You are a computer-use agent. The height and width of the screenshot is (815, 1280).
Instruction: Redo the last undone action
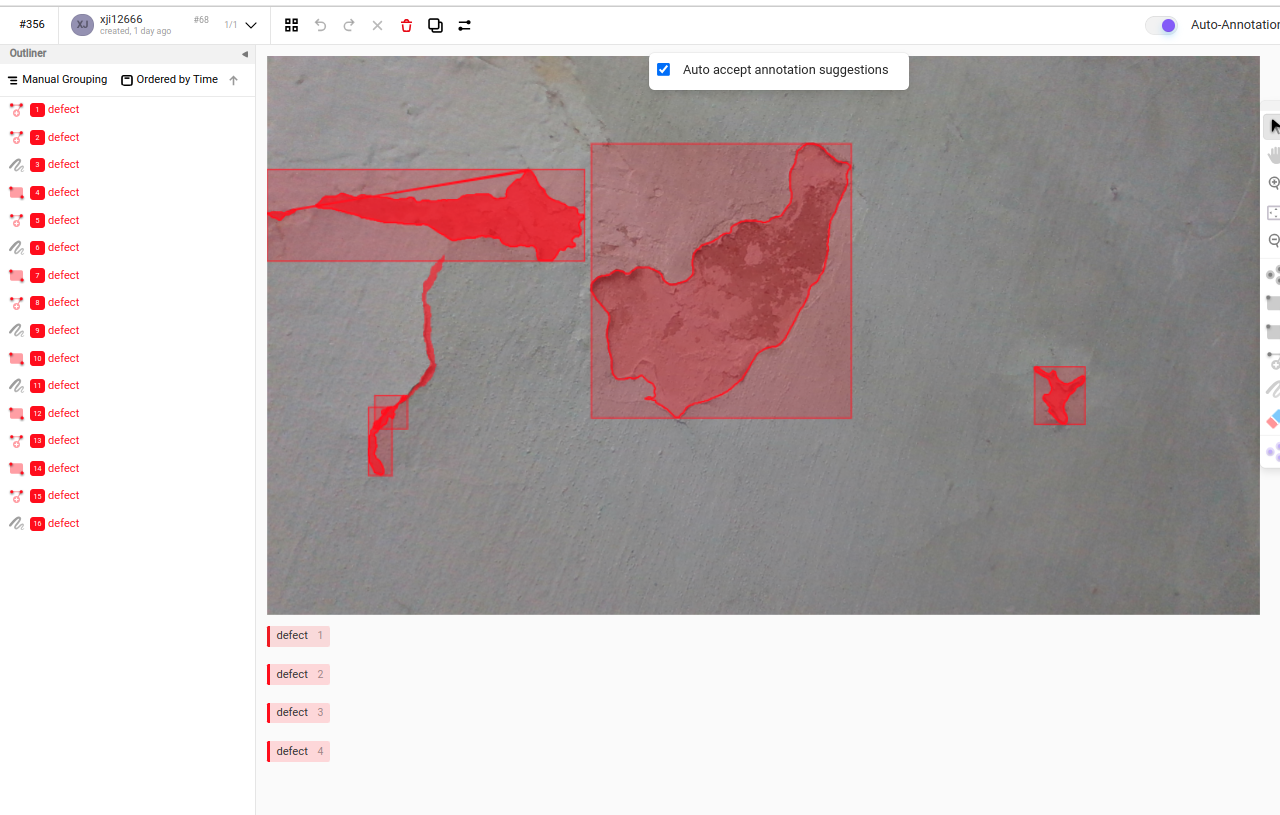tap(348, 25)
